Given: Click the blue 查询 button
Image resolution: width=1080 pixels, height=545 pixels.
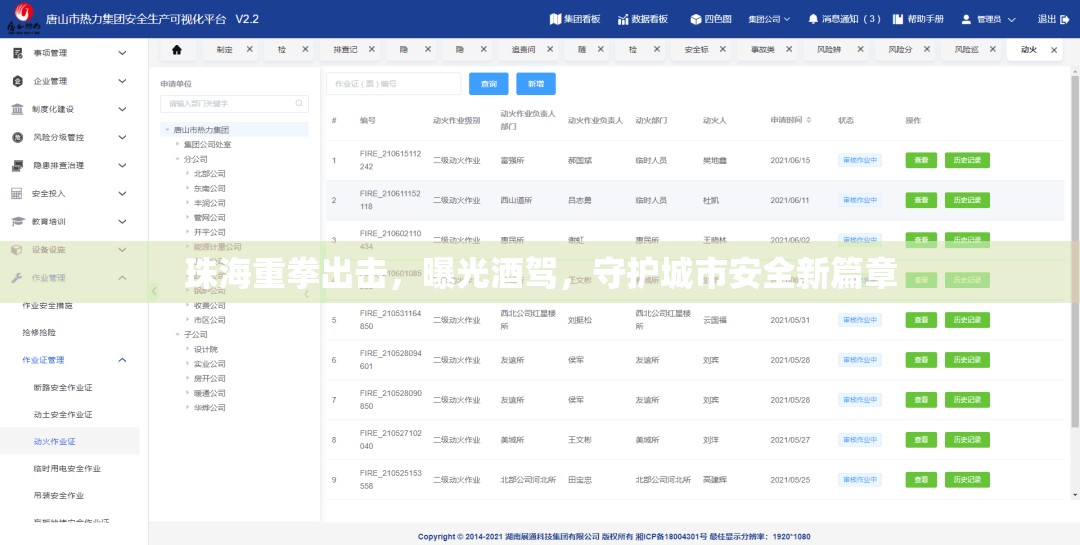Looking at the screenshot, I should point(488,83).
